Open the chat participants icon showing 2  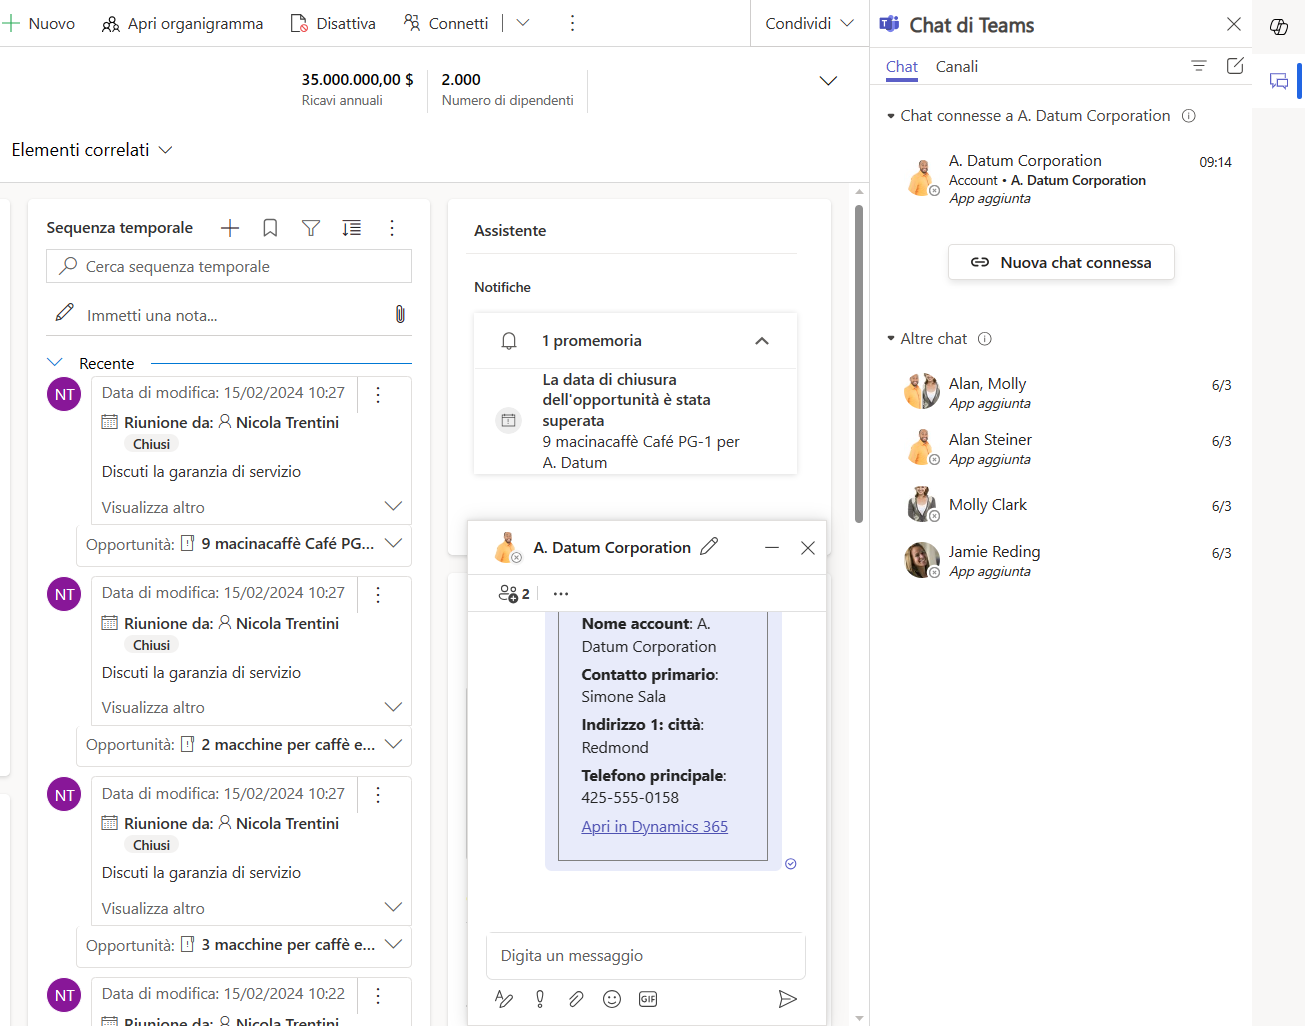point(514,593)
